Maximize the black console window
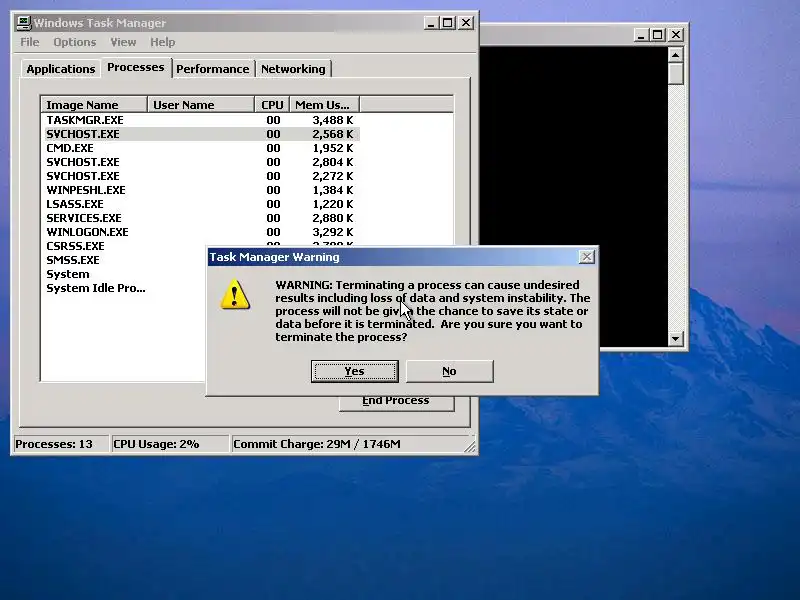The height and width of the screenshot is (600, 800). point(658,35)
